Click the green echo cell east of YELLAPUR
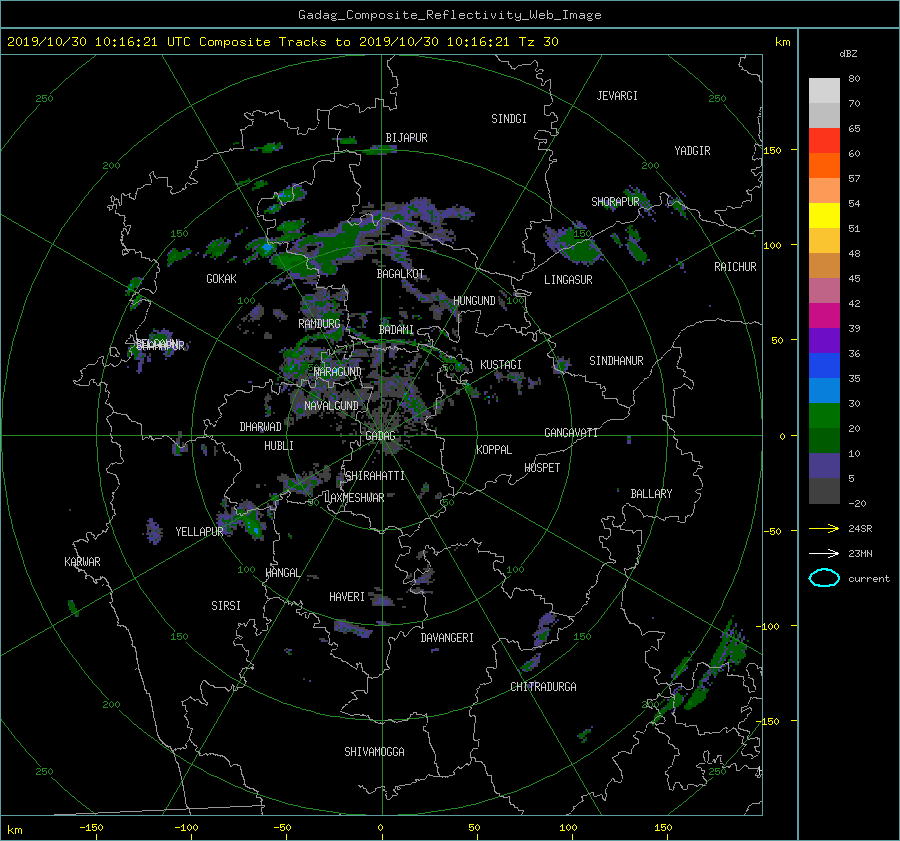This screenshot has height=841, width=900. coord(252,524)
